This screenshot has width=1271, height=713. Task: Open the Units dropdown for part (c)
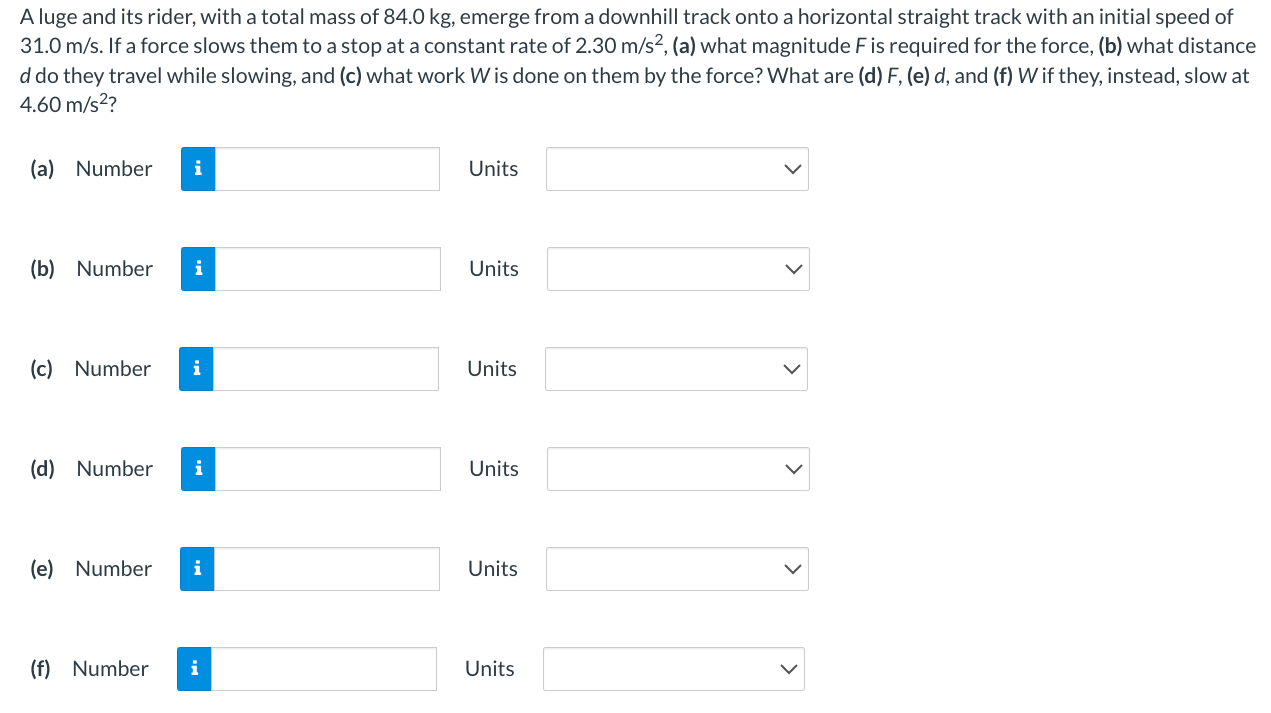tap(676, 369)
